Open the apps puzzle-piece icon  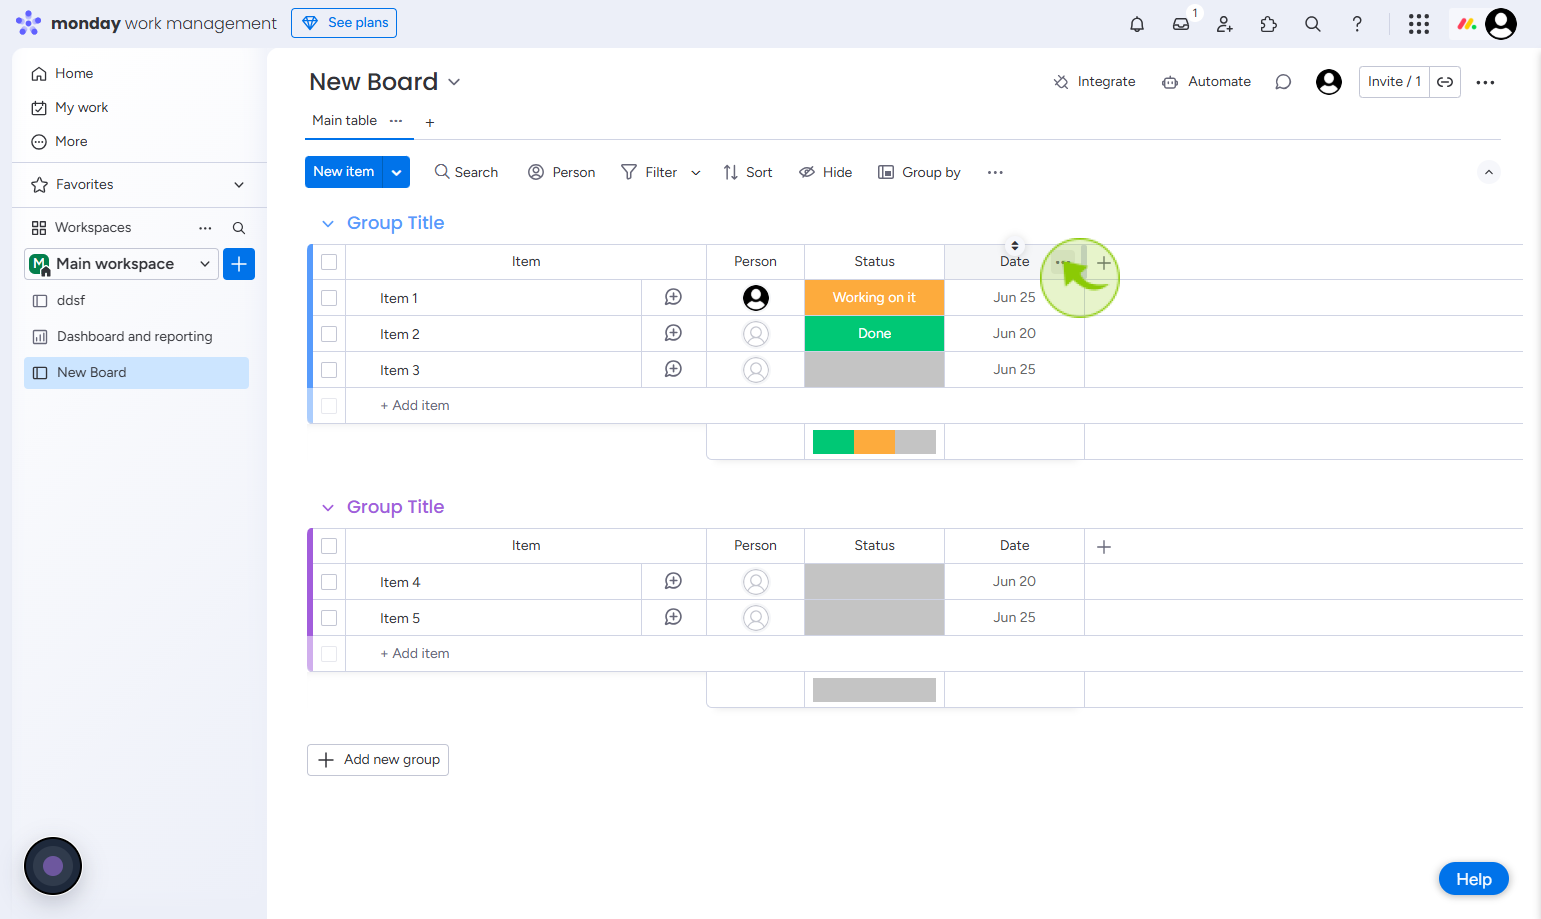(x=1269, y=24)
